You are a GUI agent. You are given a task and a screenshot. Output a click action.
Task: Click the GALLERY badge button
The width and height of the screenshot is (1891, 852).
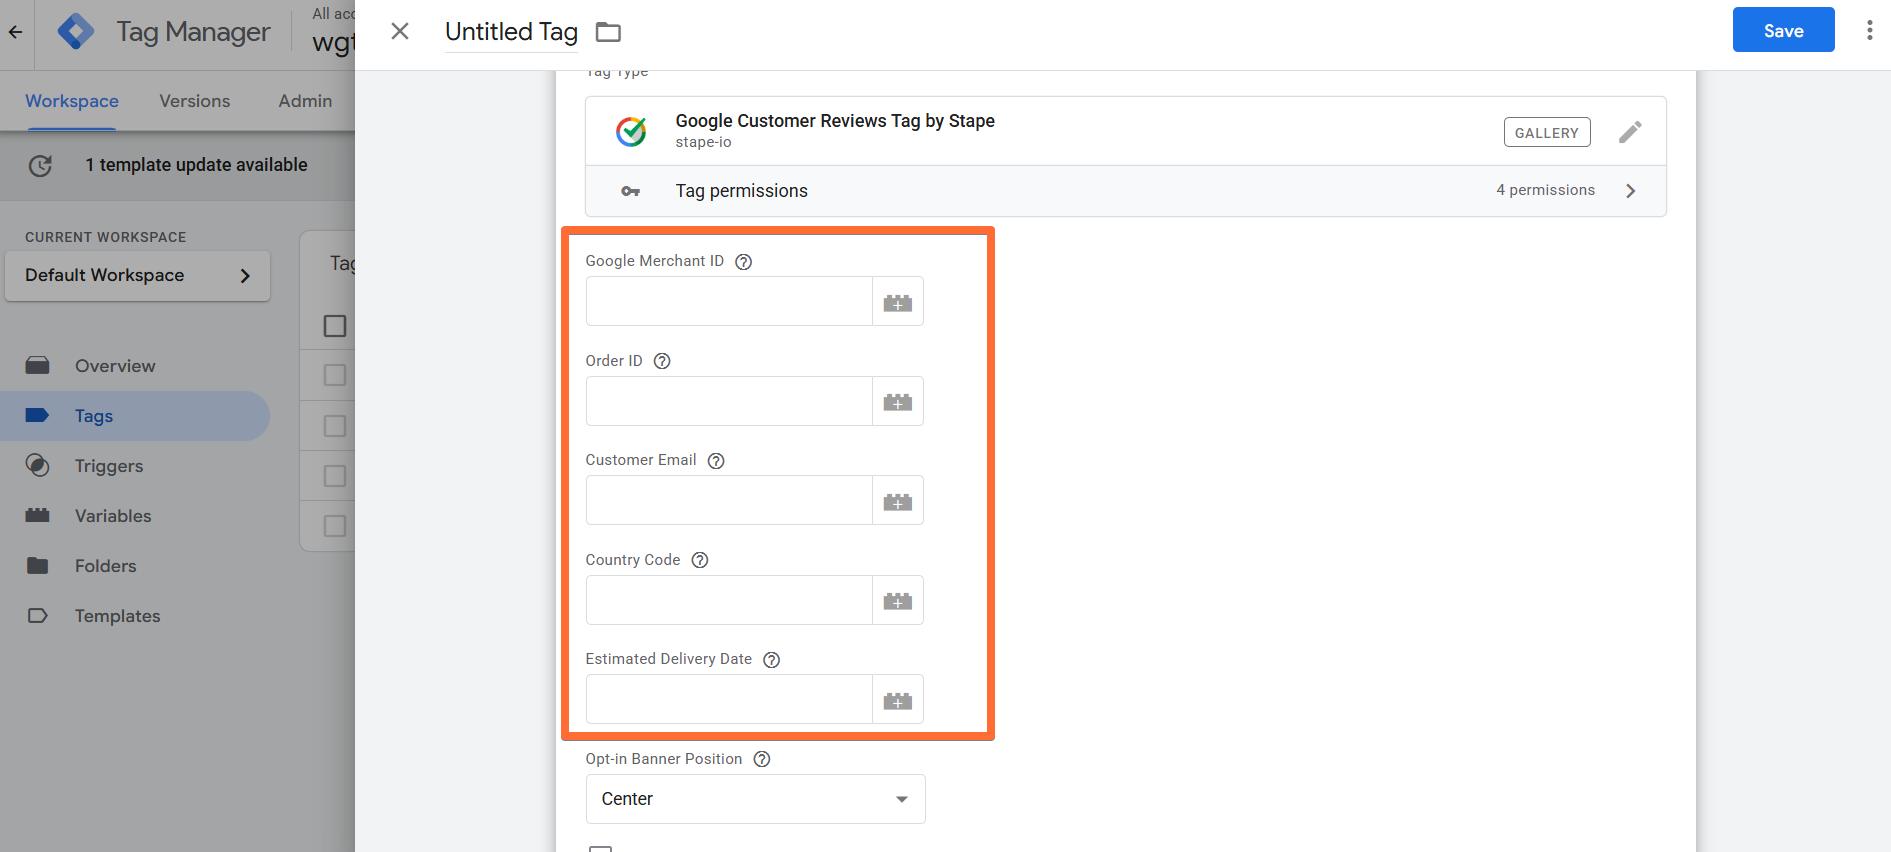coord(1547,132)
